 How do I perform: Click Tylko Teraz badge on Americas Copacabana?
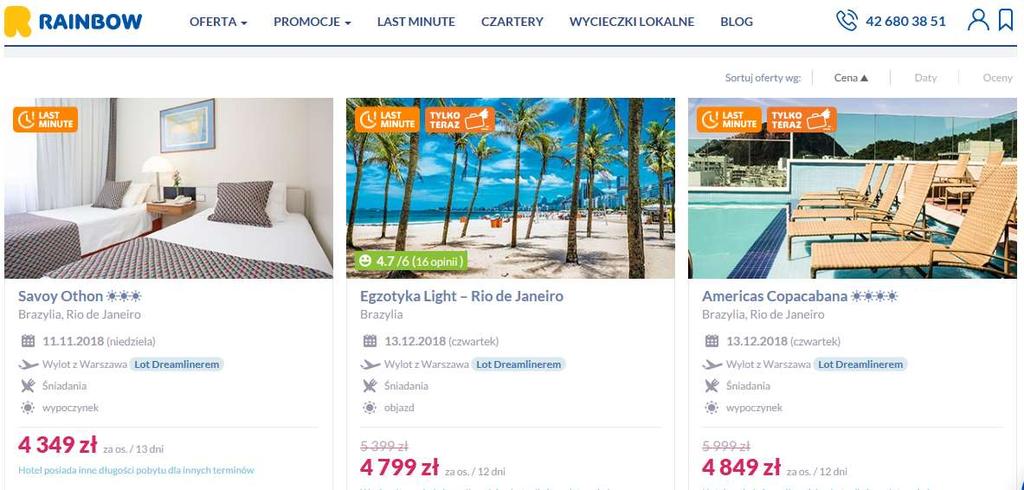point(802,120)
